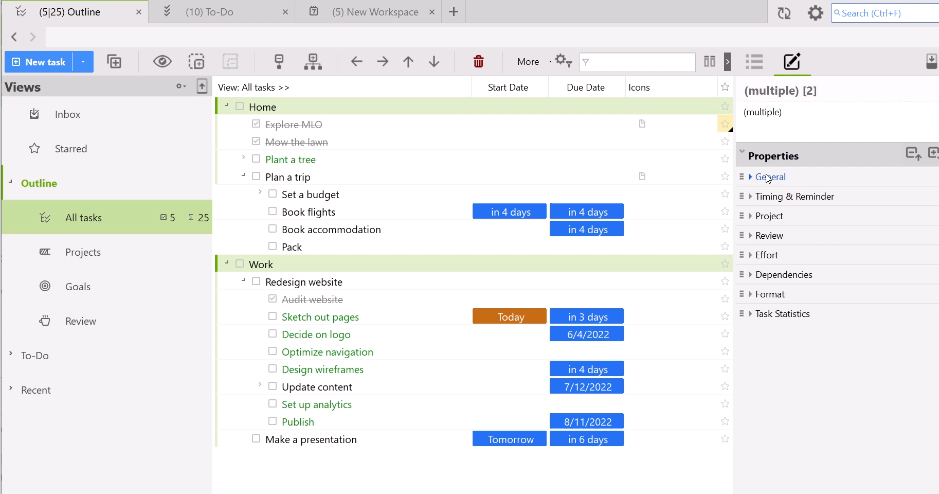This screenshot has height=494, width=939.
Task: Move task up with the up arrow
Action: [x=408, y=61]
